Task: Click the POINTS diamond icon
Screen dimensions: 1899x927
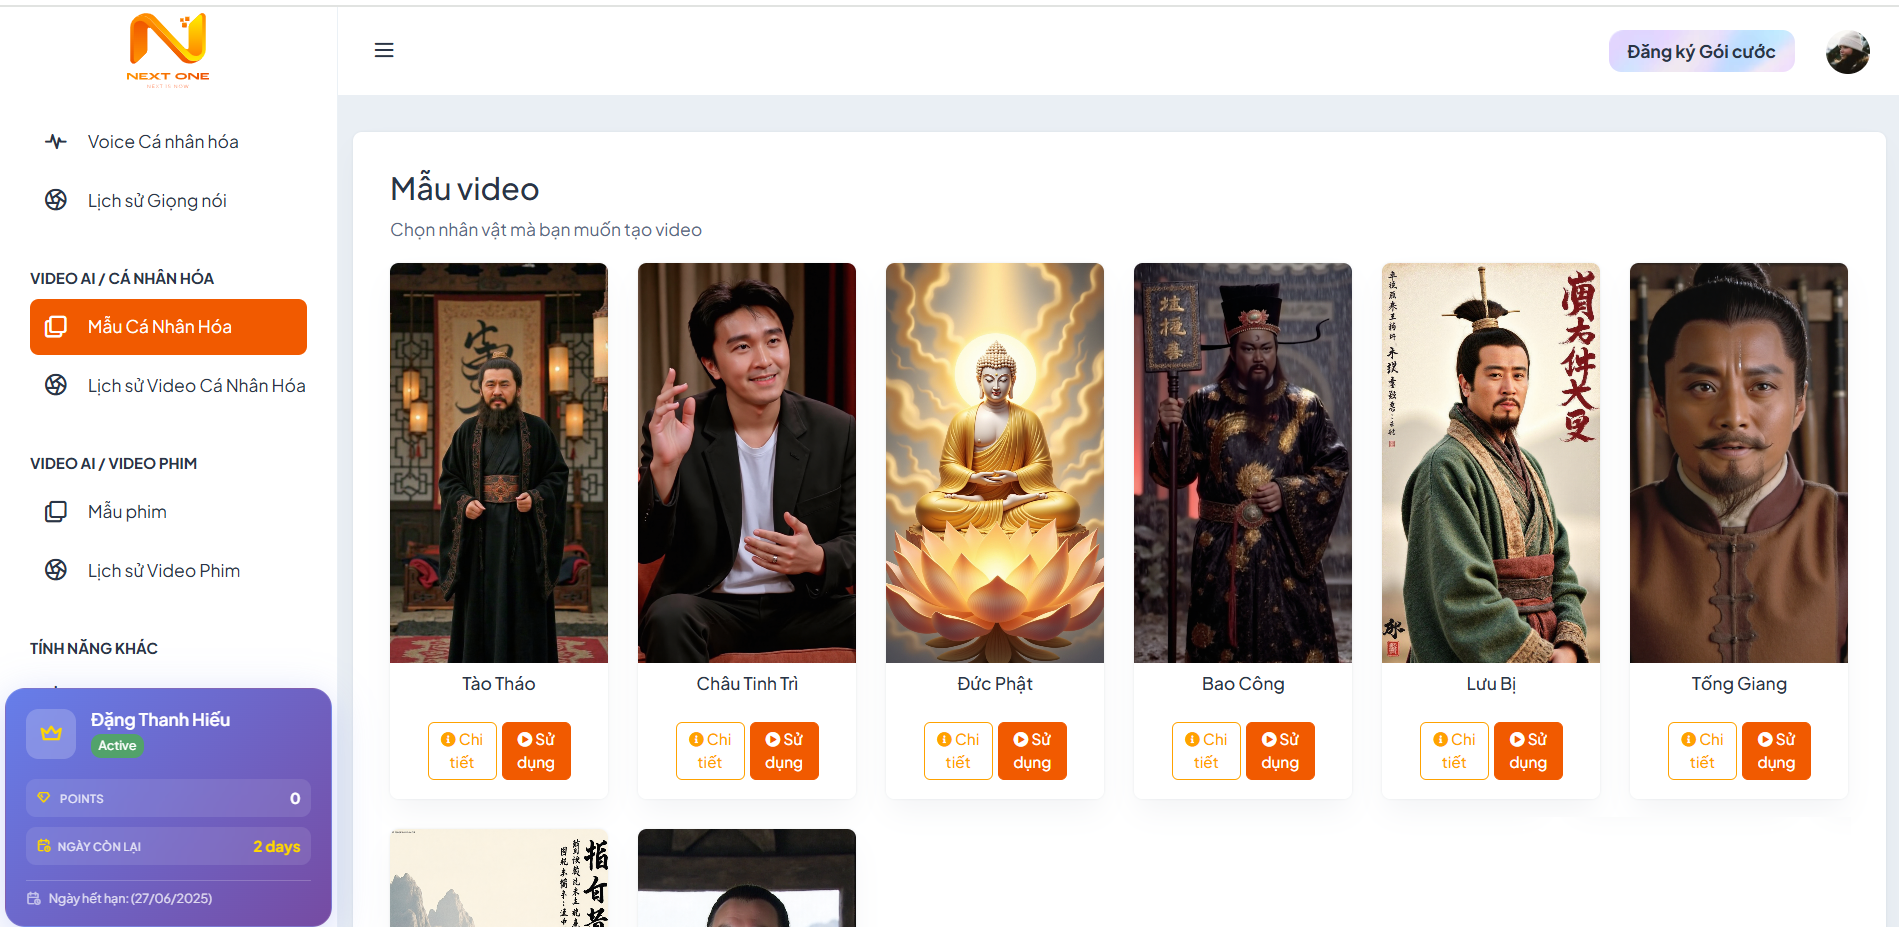Action: tap(43, 798)
